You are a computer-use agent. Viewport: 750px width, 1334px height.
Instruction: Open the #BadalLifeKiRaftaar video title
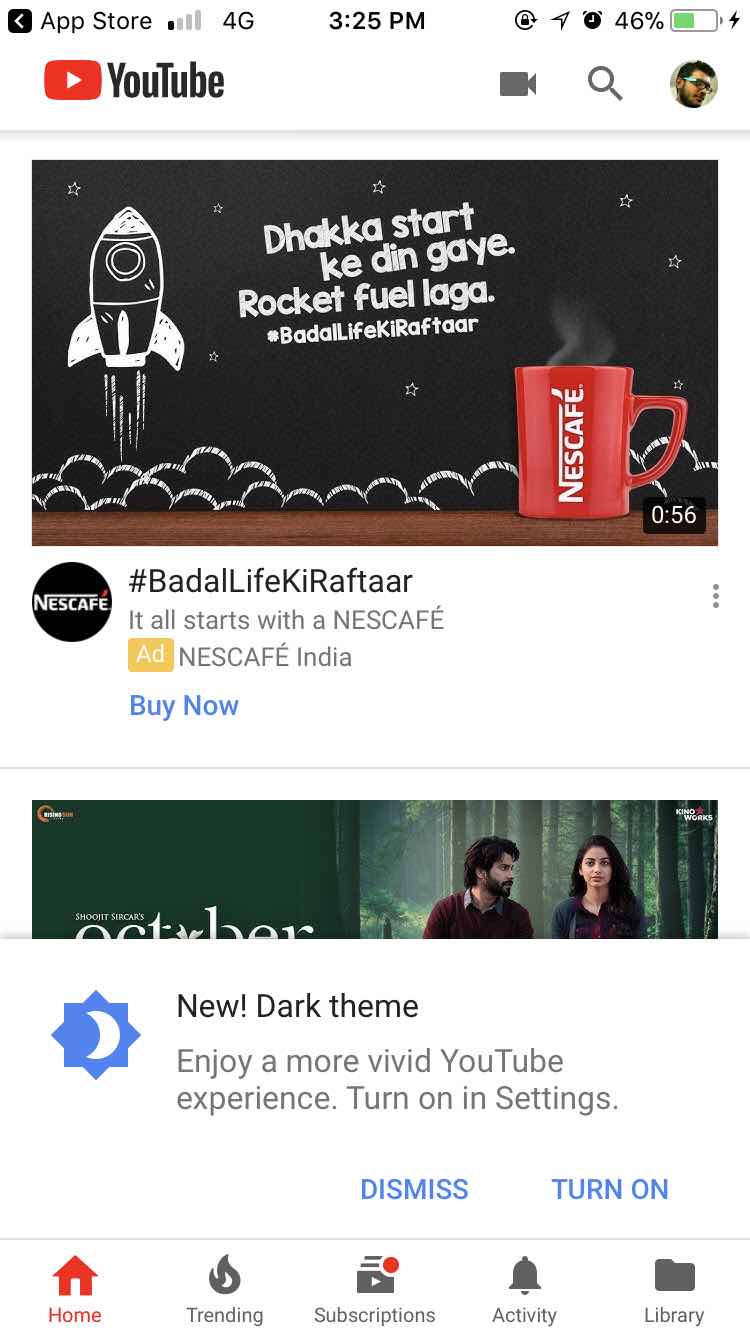(270, 581)
